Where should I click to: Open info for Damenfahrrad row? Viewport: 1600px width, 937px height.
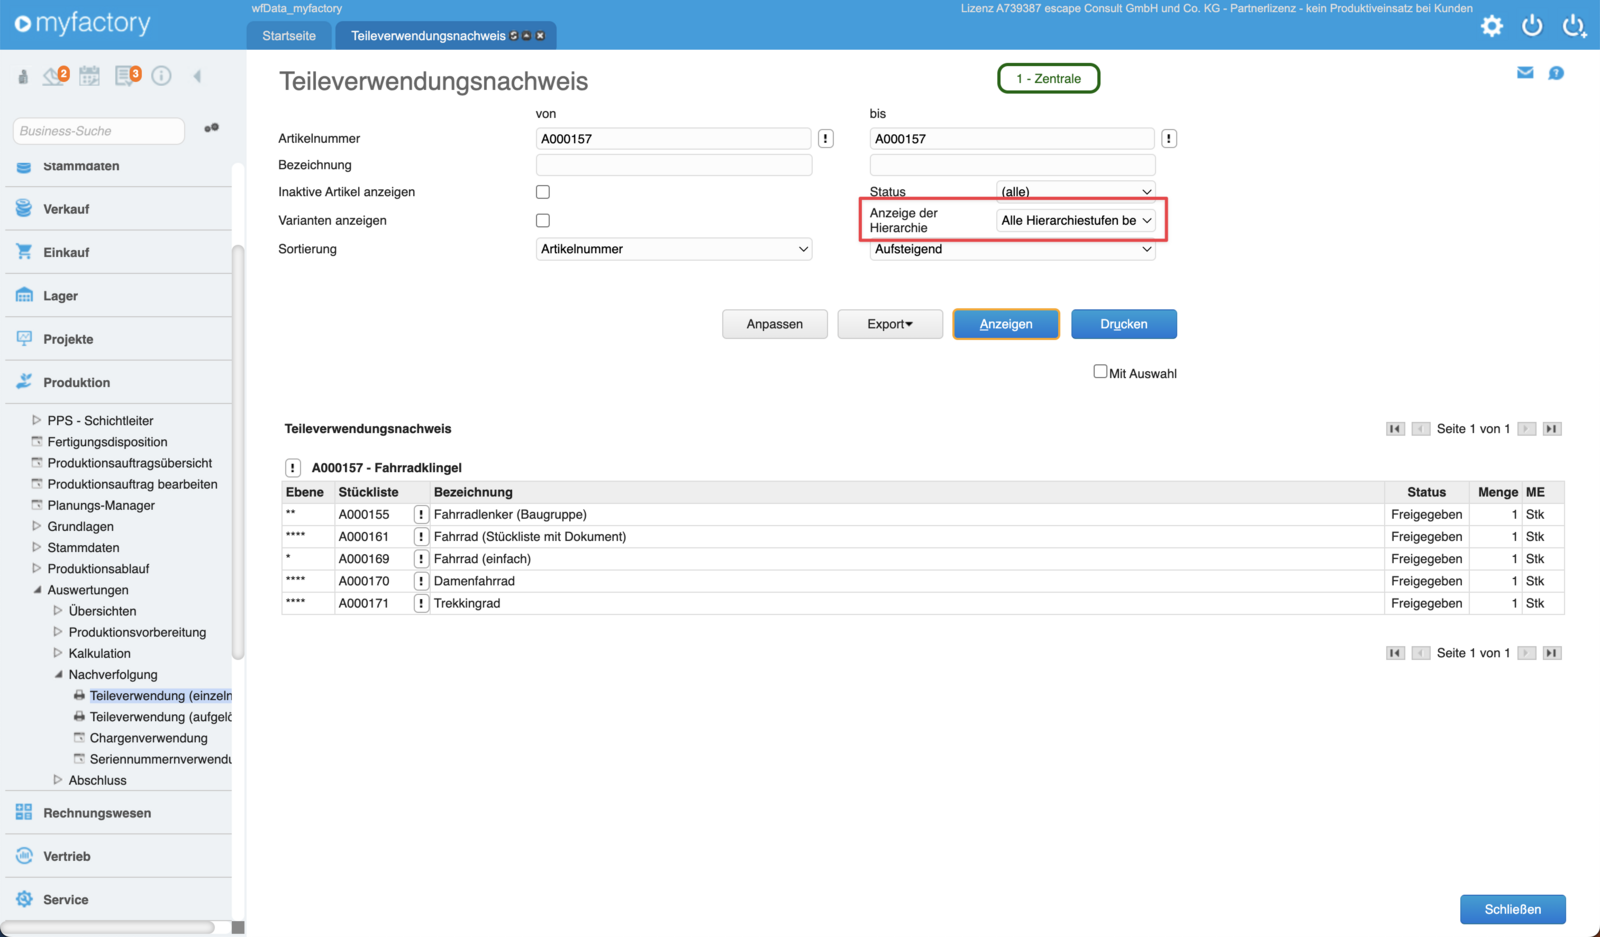tap(421, 581)
